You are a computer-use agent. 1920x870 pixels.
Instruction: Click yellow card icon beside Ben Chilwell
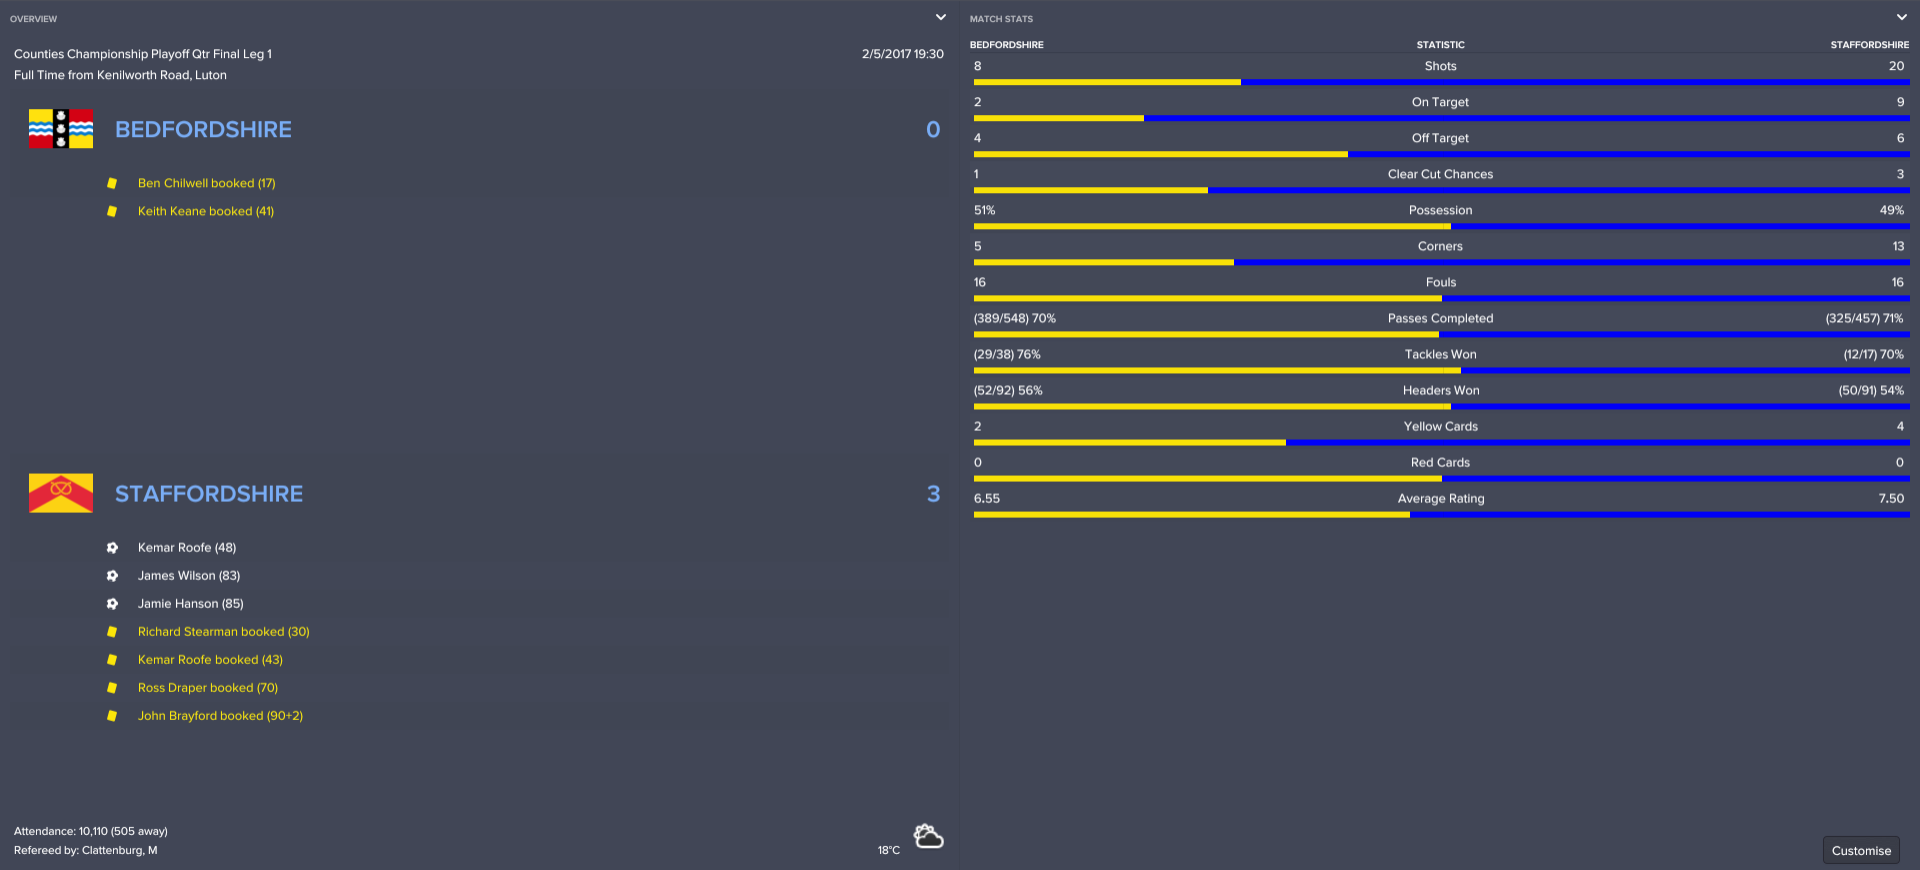pyautogui.click(x=112, y=183)
